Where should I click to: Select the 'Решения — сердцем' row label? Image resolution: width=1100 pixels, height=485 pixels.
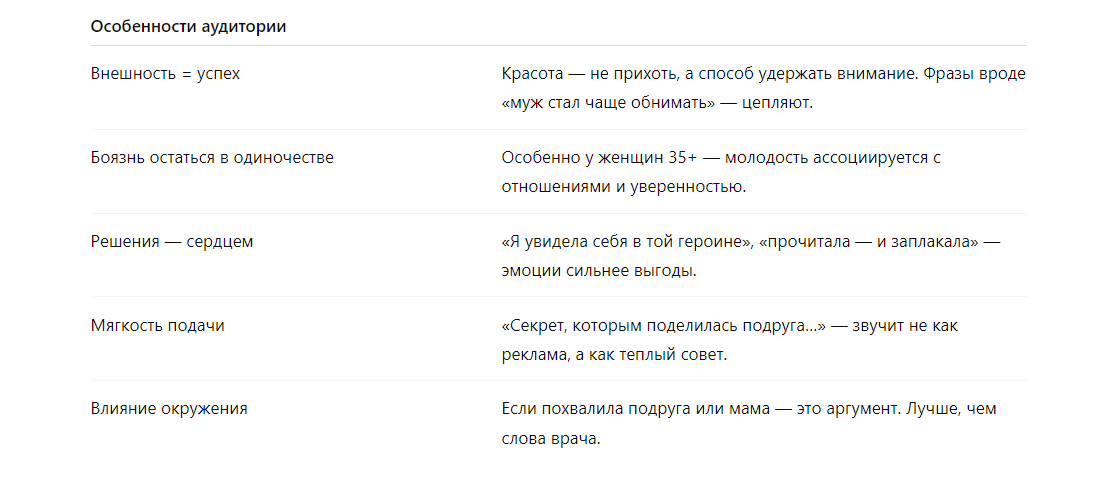[172, 242]
